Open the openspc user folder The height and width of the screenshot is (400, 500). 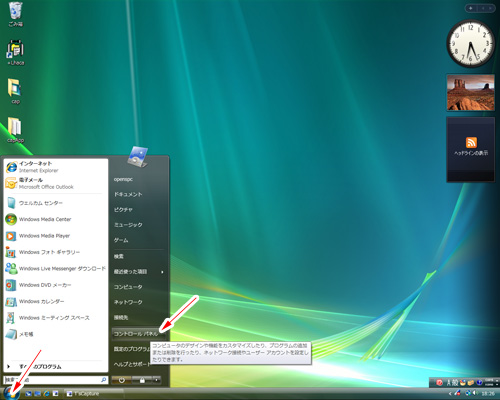point(138,179)
